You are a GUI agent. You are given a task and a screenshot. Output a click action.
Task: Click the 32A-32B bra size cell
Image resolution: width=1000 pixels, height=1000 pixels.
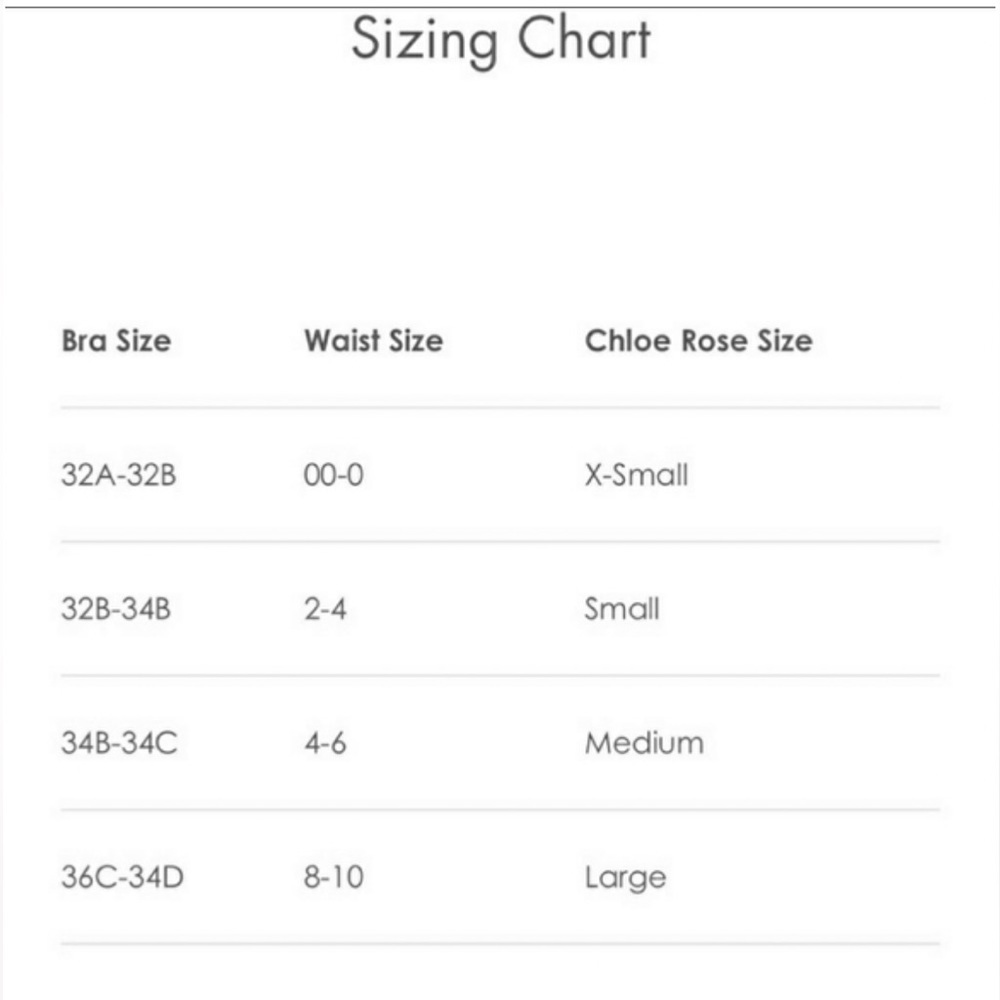118,474
